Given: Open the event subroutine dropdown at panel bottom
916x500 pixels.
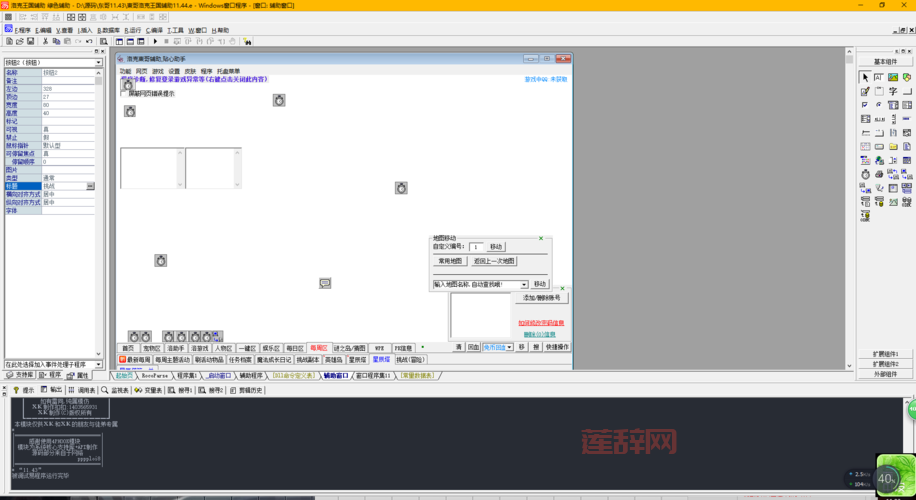Looking at the screenshot, I should pos(98,364).
